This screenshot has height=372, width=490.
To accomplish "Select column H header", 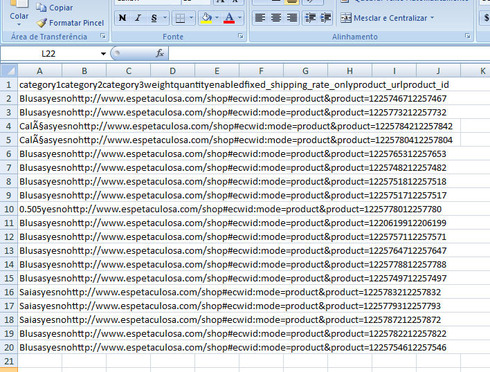I will pyautogui.click(x=350, y=71).
